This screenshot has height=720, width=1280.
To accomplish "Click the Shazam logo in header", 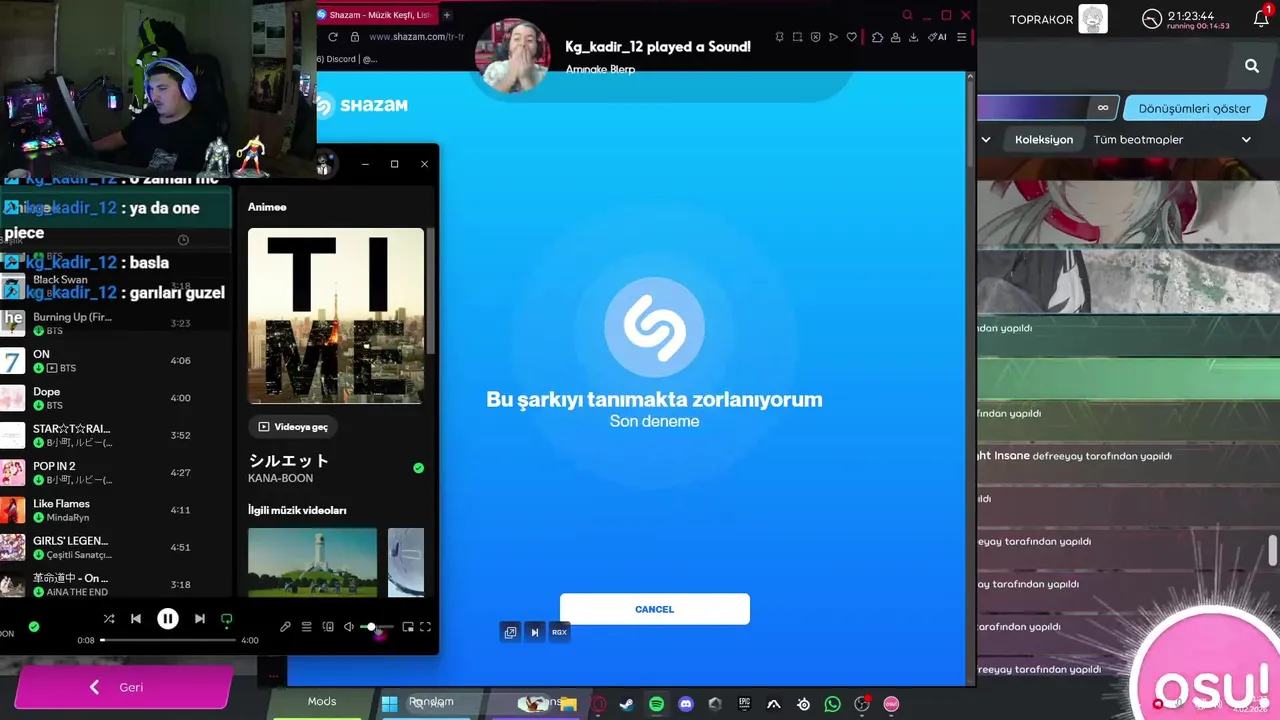I will pos(362,105).
